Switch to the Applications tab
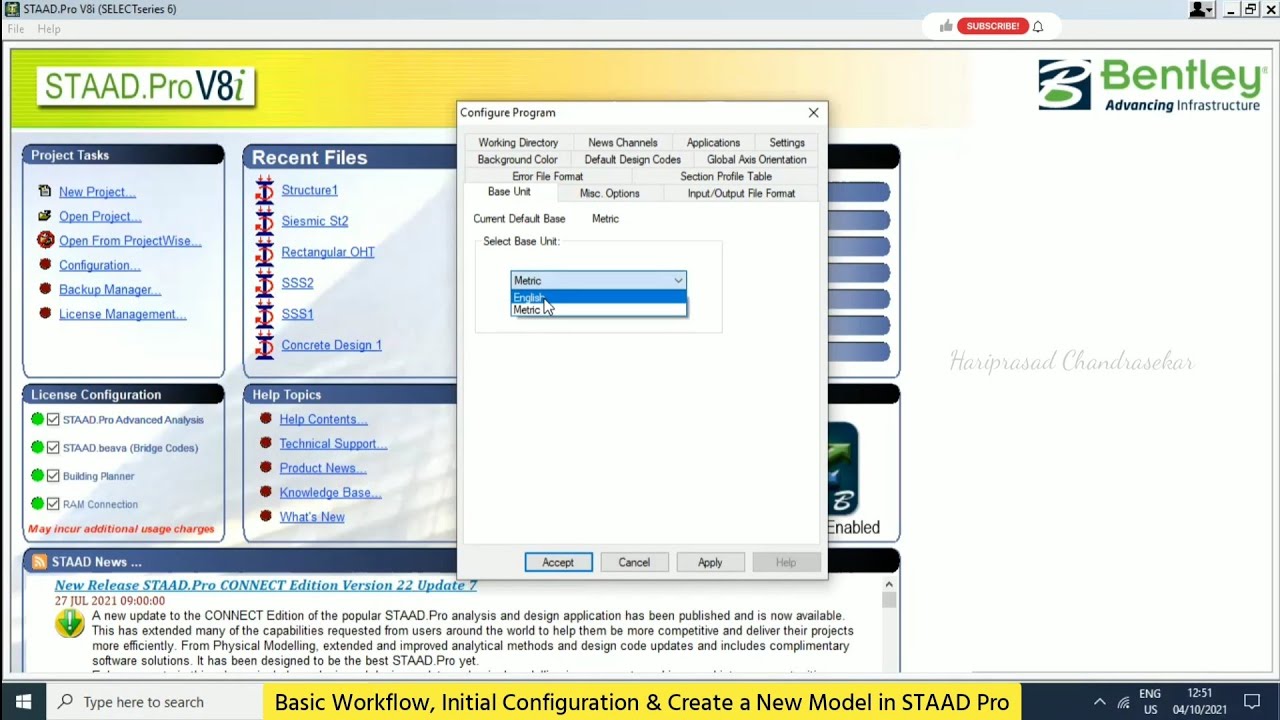 click(713, 143)
